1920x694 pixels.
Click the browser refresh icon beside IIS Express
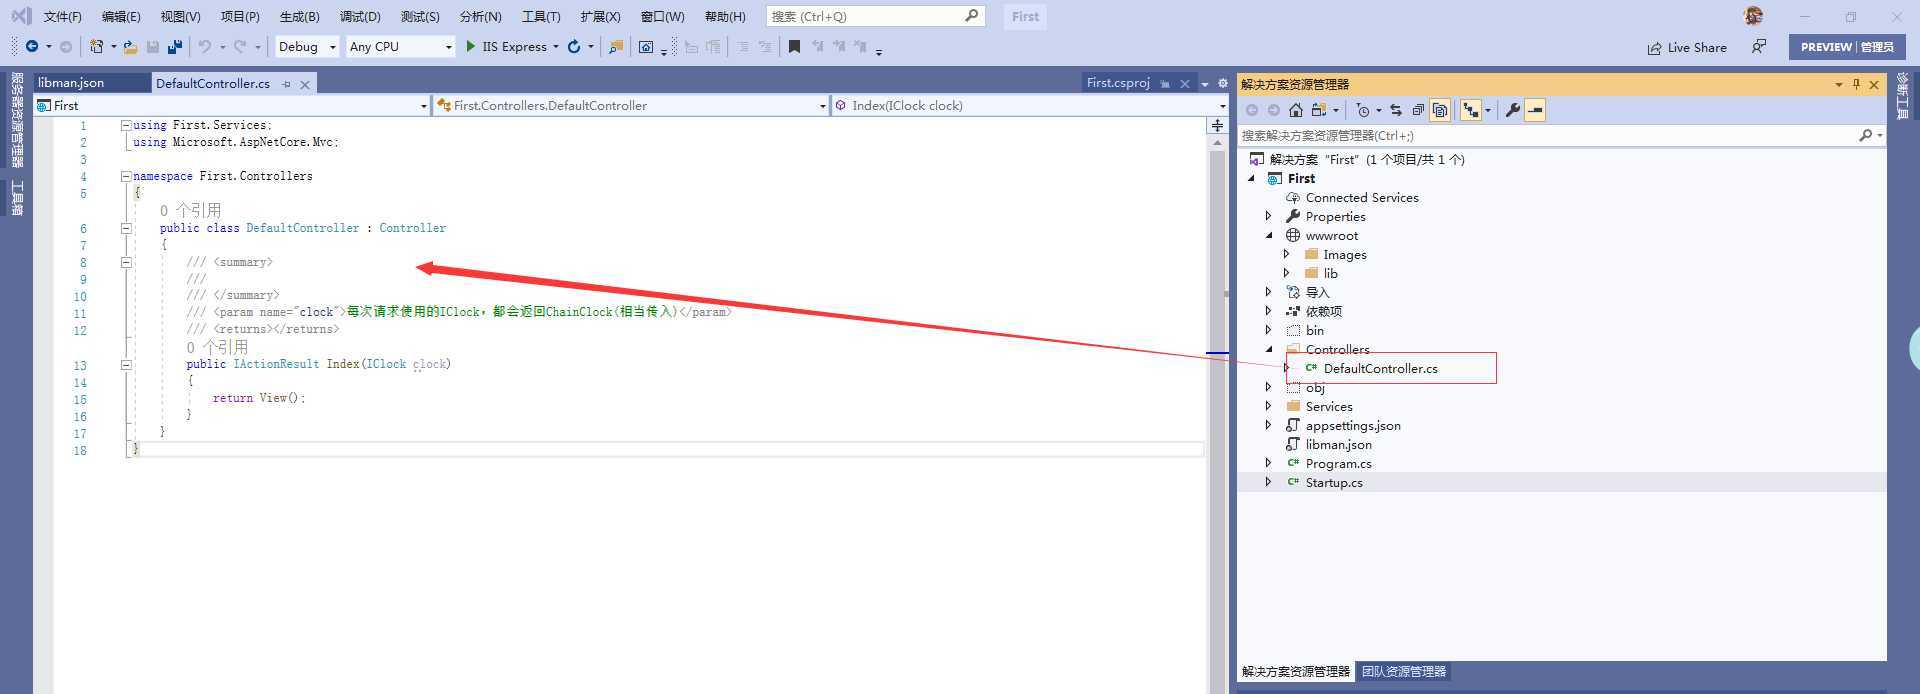tap(574, 47)
